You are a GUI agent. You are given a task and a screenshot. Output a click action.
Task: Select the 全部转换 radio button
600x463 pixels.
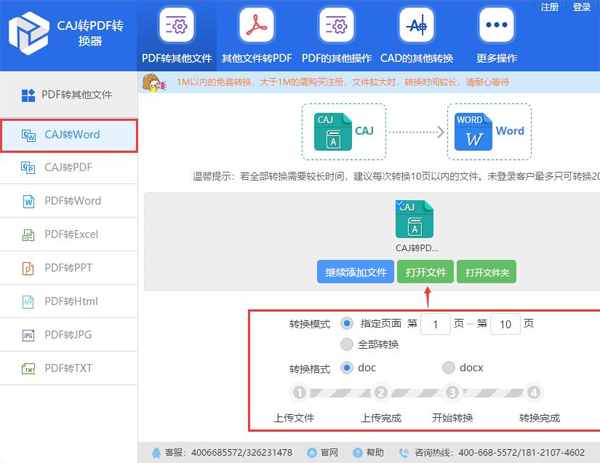pos(347,345)
